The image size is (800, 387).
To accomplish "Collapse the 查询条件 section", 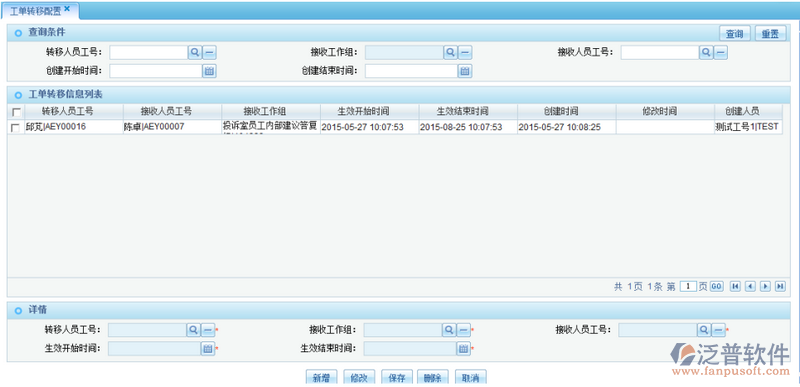I will (x=18, y=33).
